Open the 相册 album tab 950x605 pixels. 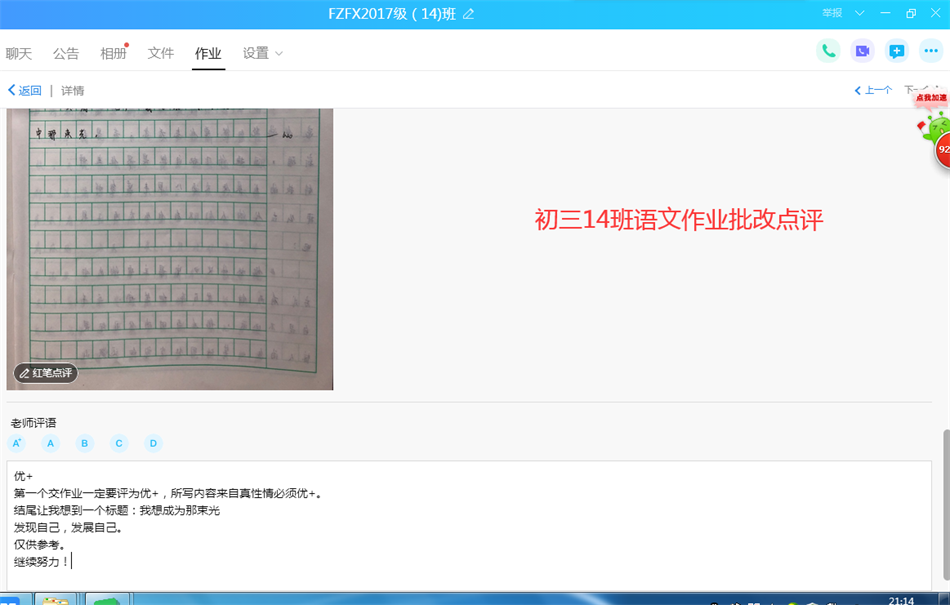113,53
